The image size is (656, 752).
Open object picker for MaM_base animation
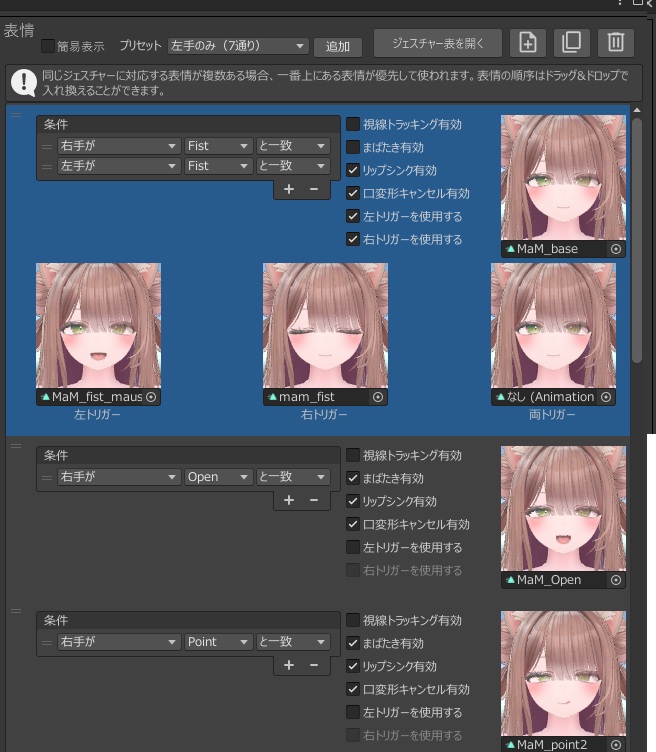(x=616, y=249)
